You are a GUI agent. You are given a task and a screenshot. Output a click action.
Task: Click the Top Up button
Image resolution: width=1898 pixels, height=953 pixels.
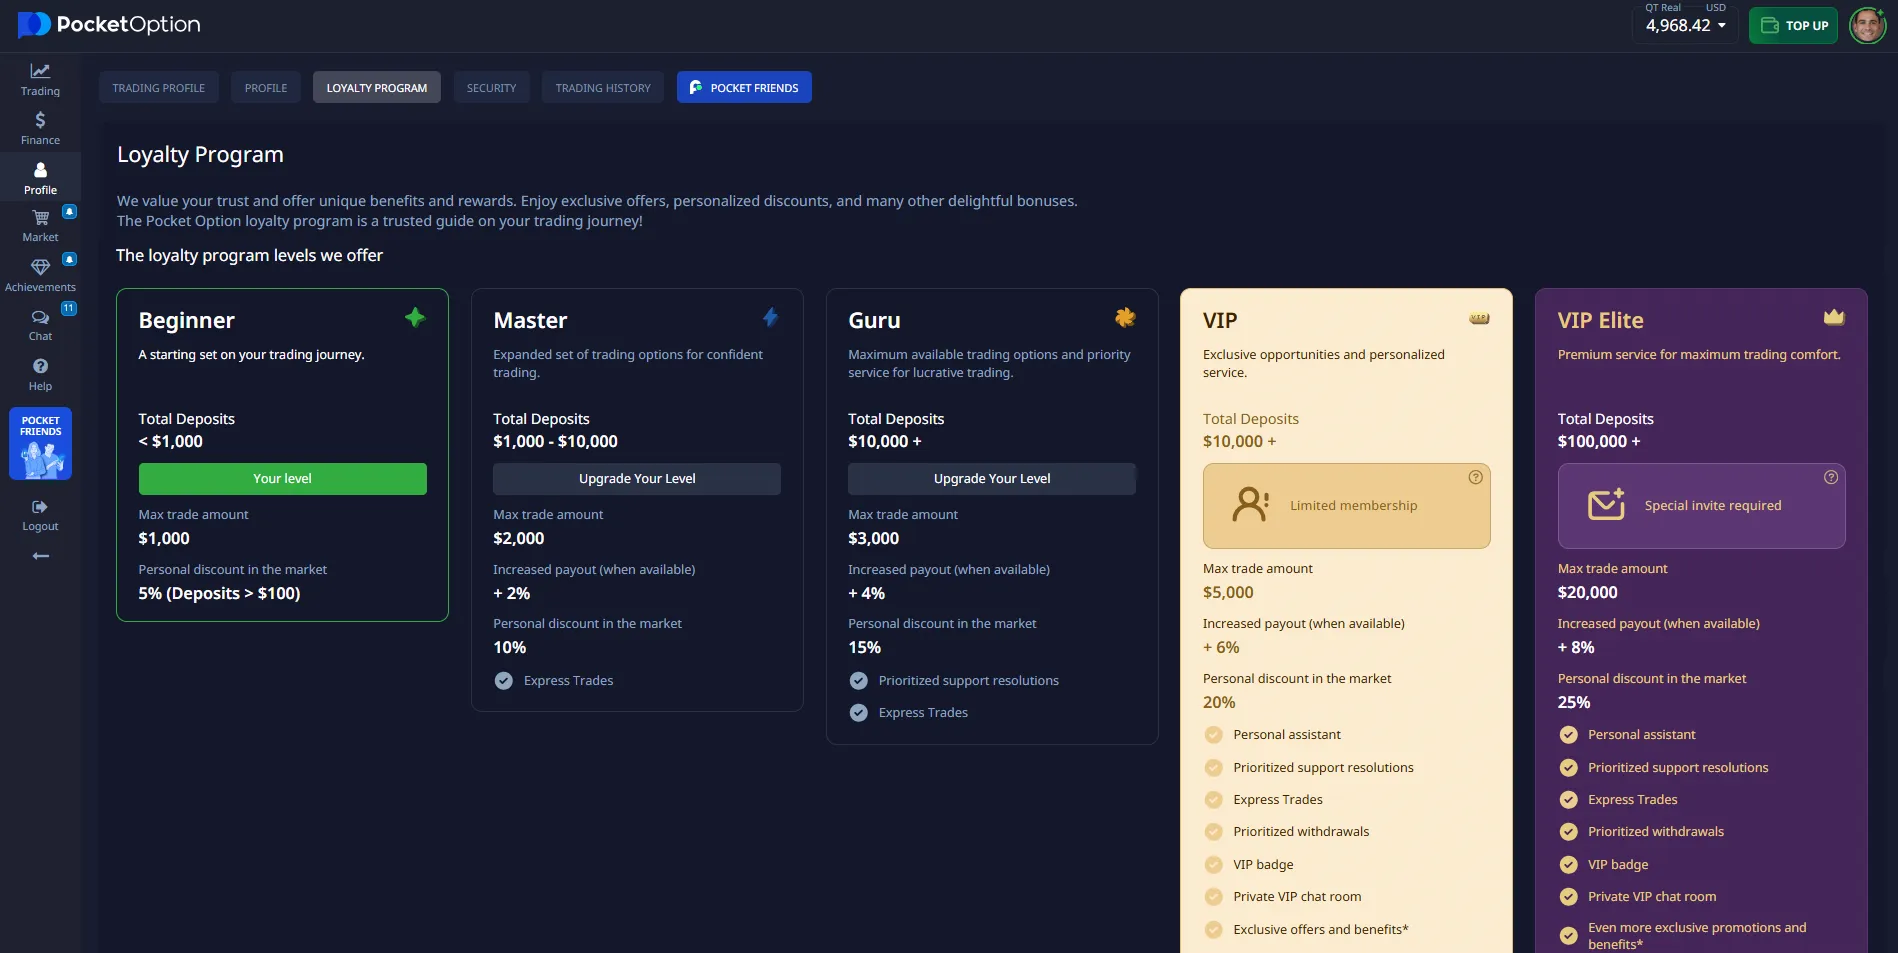1793,25
